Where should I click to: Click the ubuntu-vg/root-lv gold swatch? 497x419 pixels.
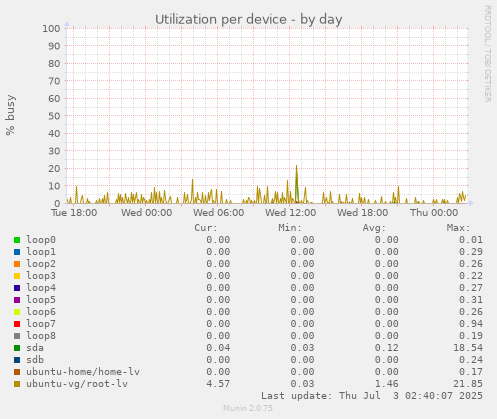pos(17,384)
